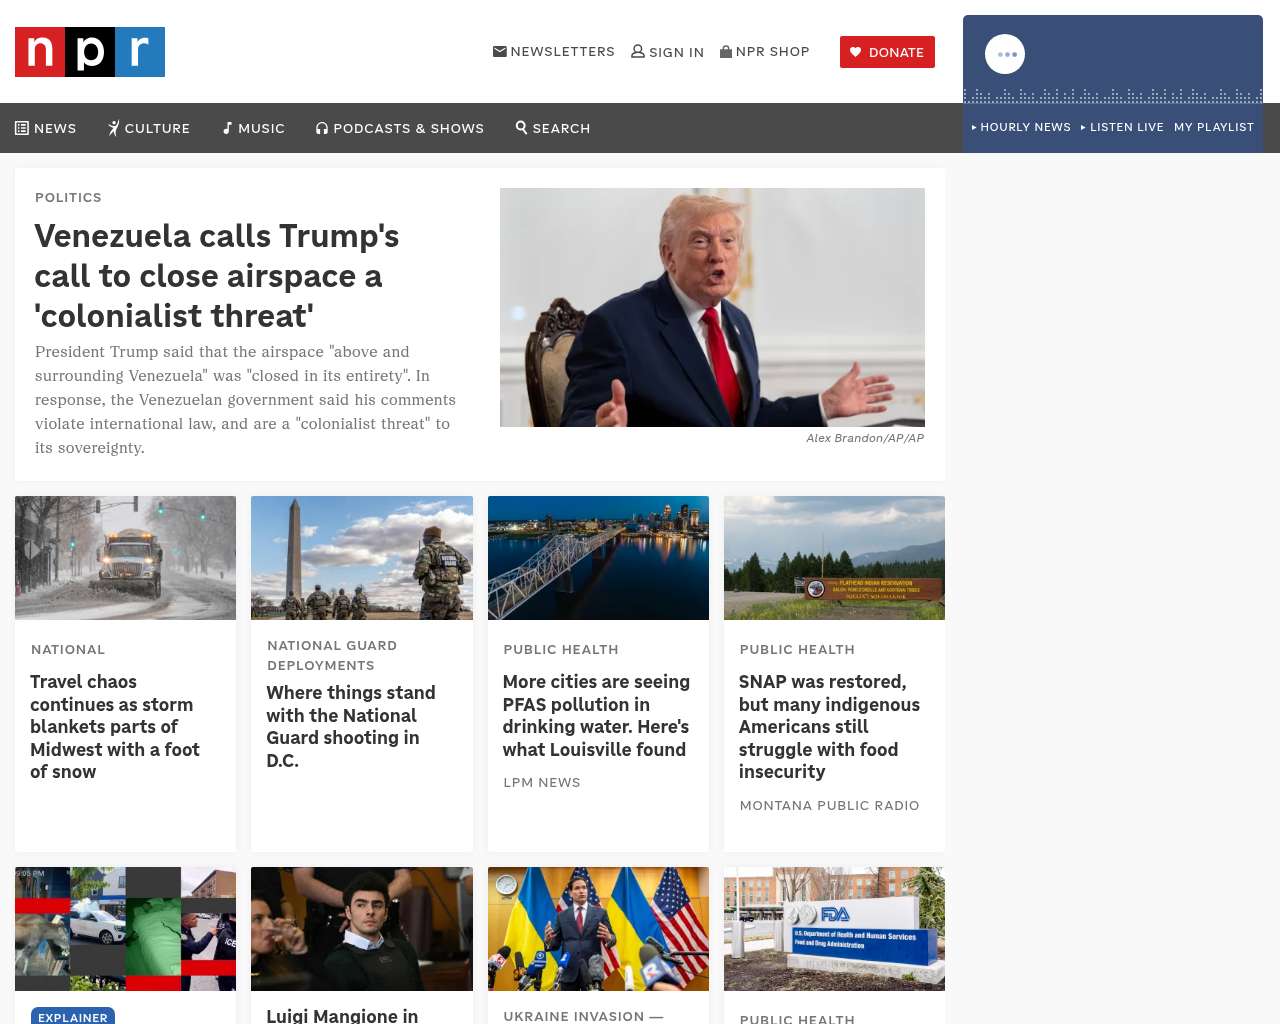Click the News section newspaper icon
Viewport: 1280px width, 1024px height.
click(x=22, y=128)
